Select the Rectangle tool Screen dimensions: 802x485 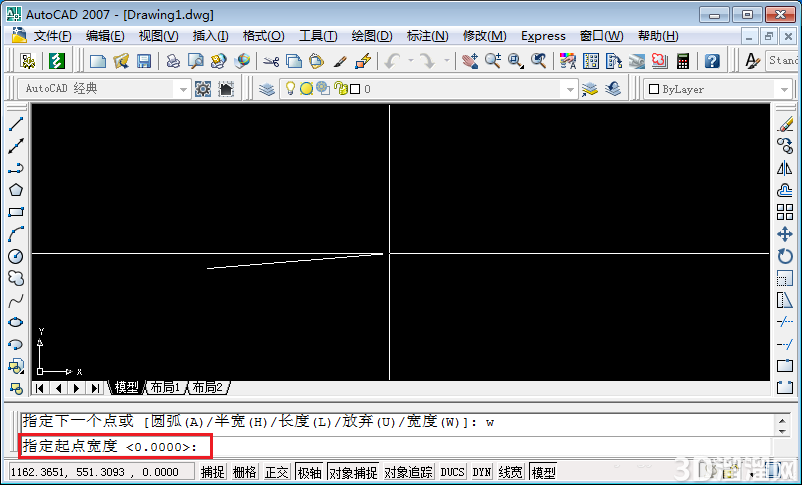tap(16, 212)
